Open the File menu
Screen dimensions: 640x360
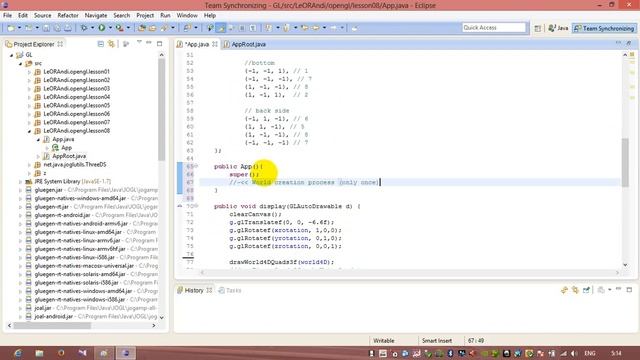tap(7, 16)
